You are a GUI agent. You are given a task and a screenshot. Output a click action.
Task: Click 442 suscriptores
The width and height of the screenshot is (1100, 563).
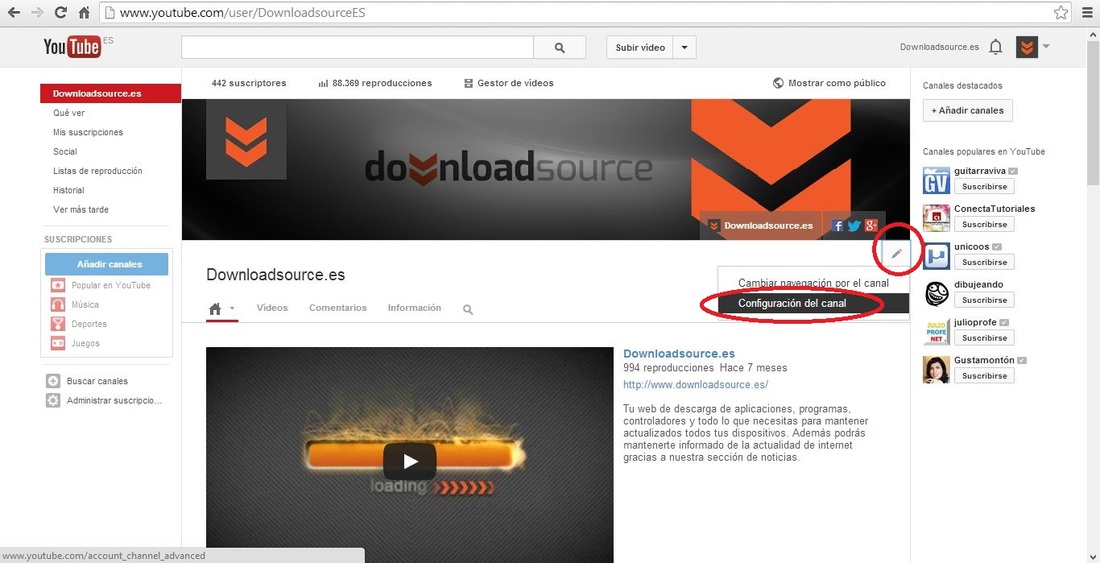(x=249, y=83)
